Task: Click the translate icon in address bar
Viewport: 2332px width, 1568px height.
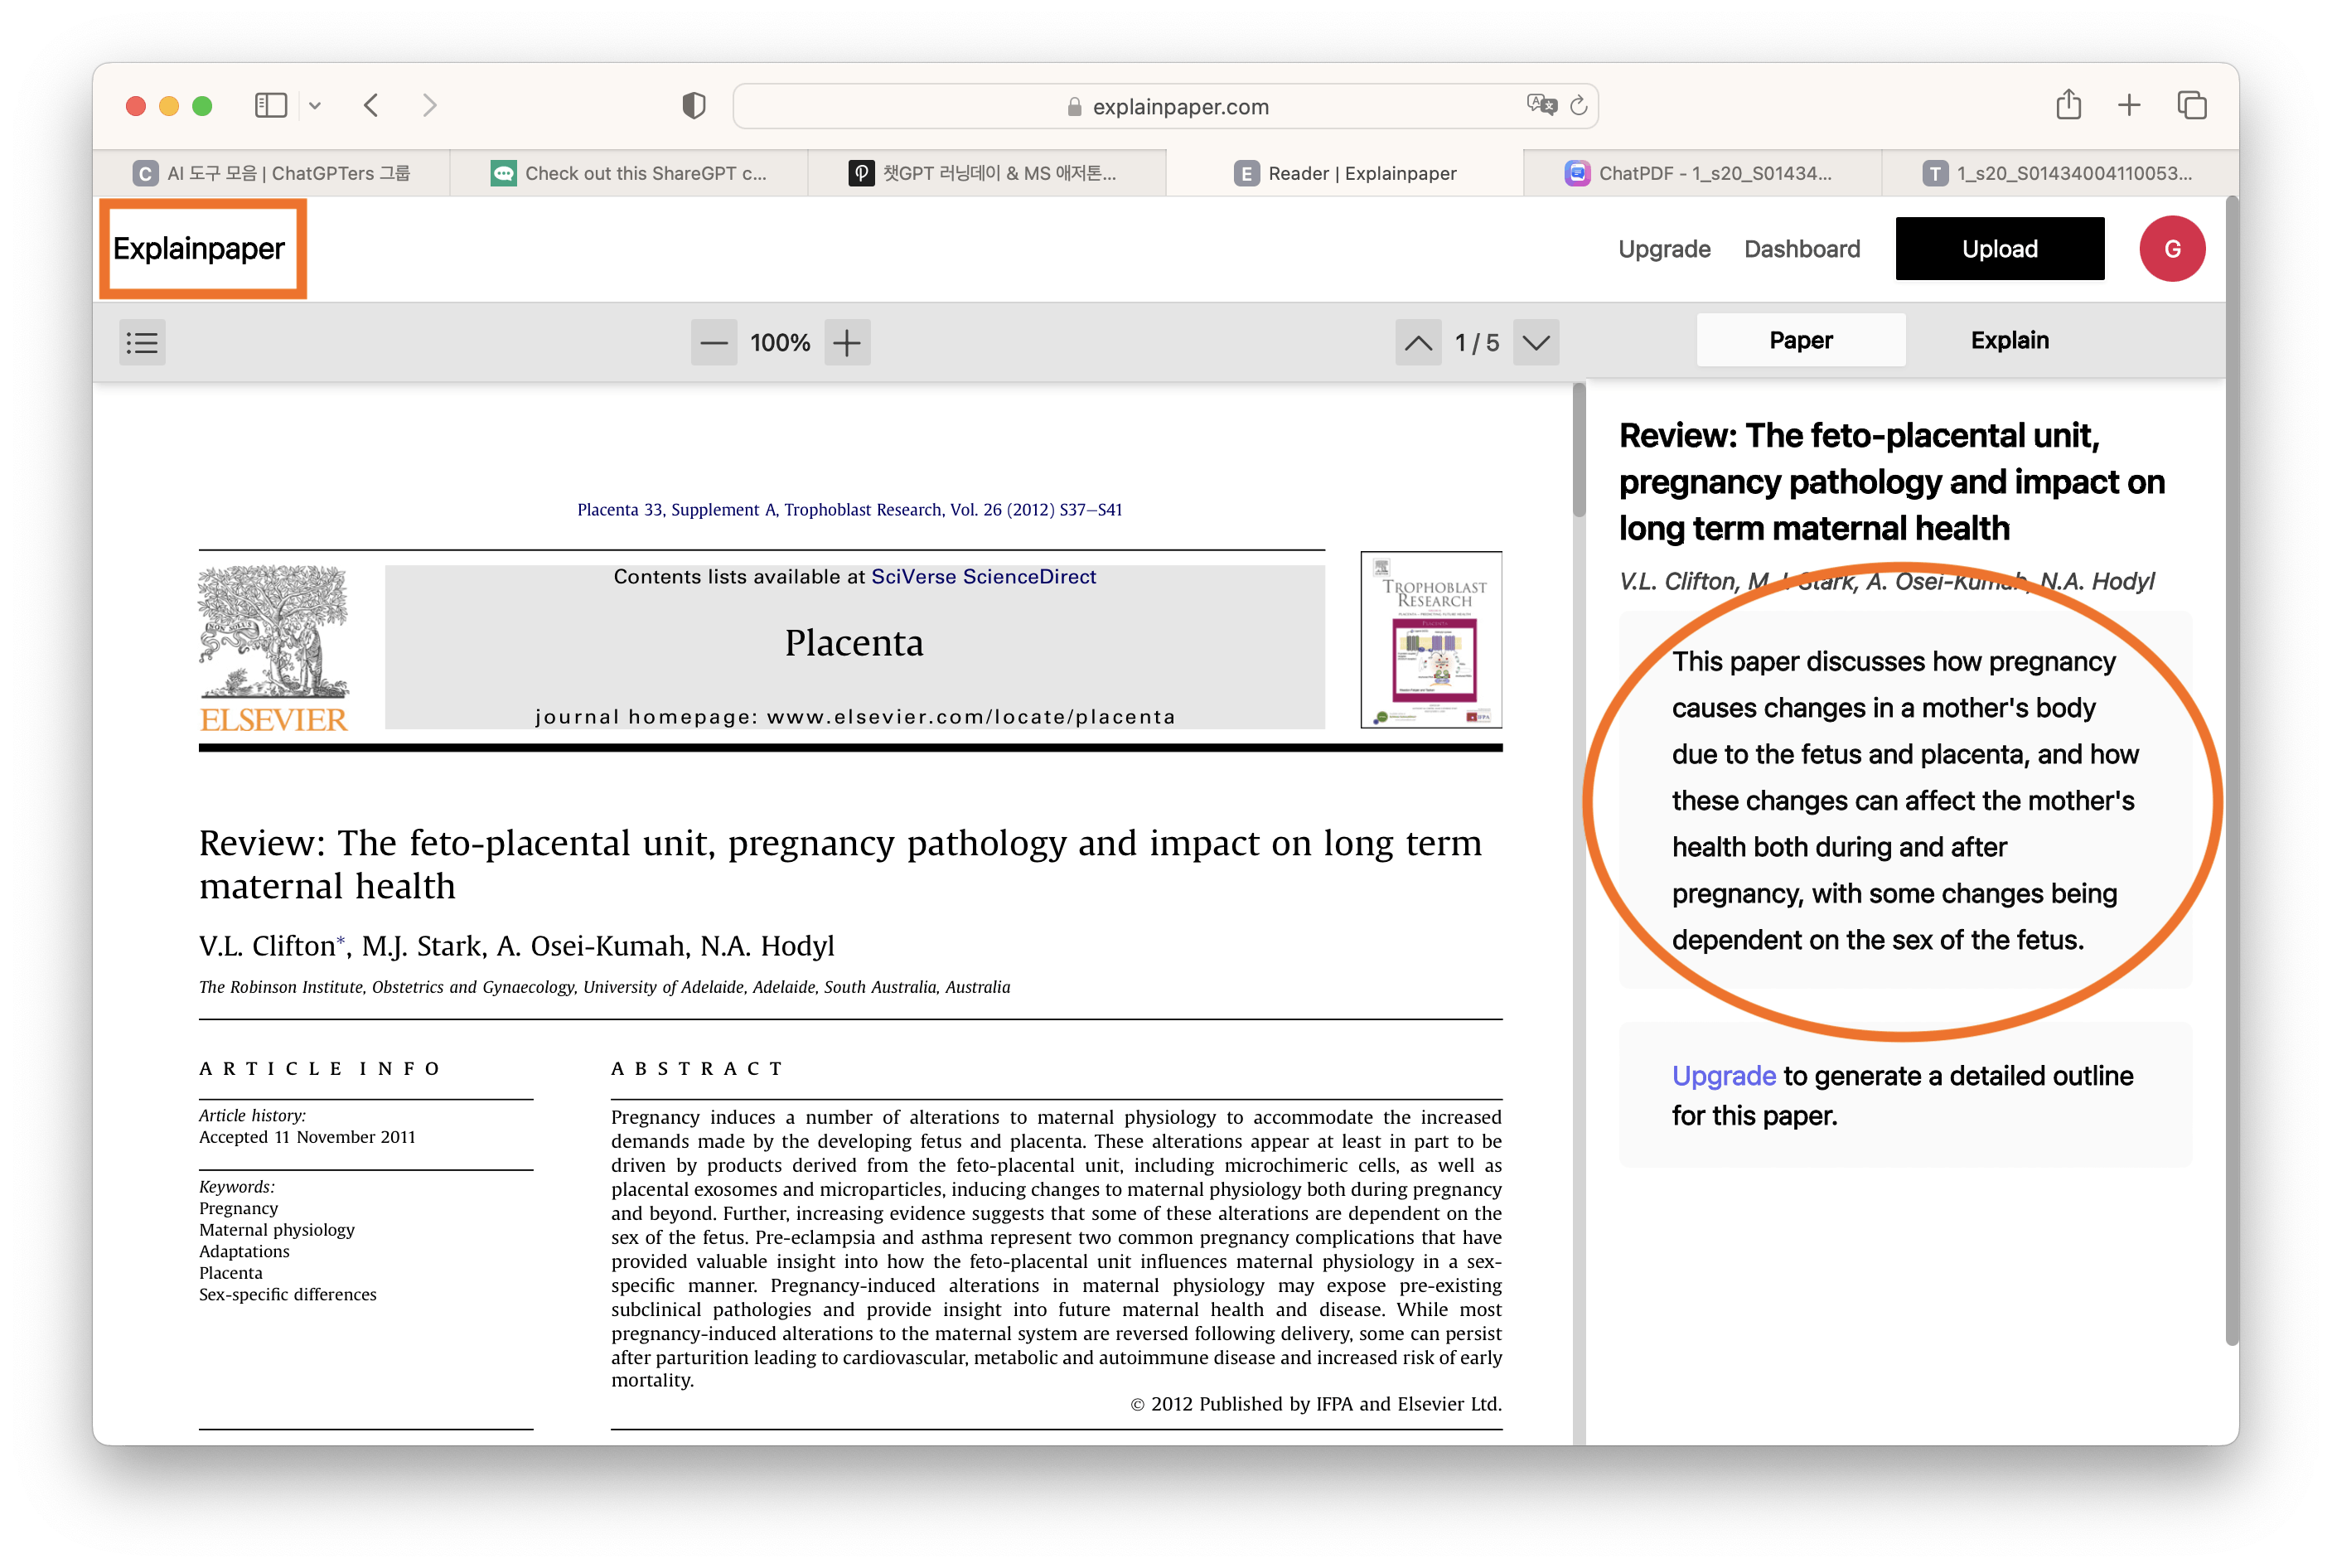Action: [1541, 105]
